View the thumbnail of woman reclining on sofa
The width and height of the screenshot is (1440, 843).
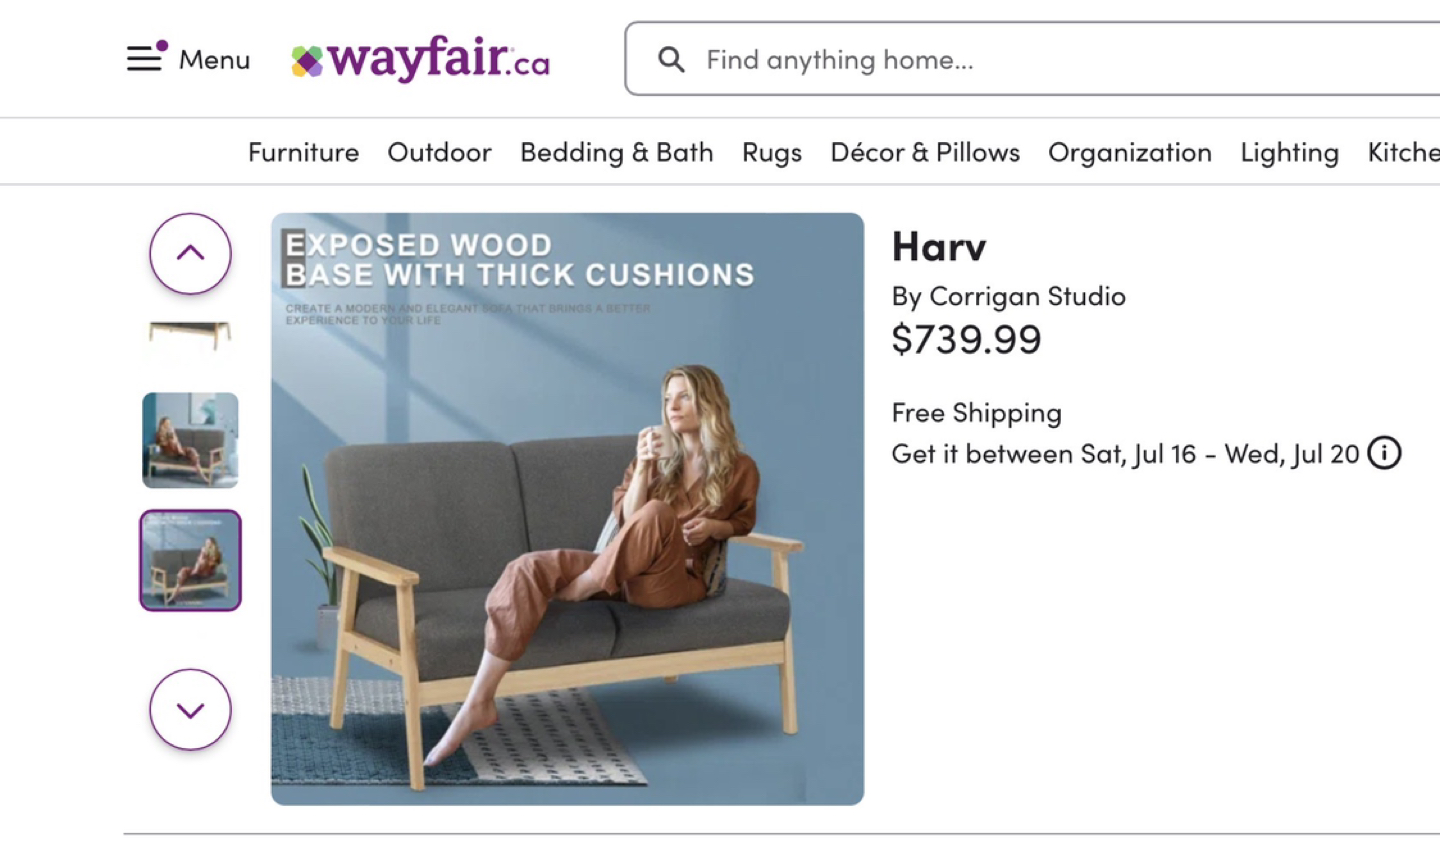[190, 440]
